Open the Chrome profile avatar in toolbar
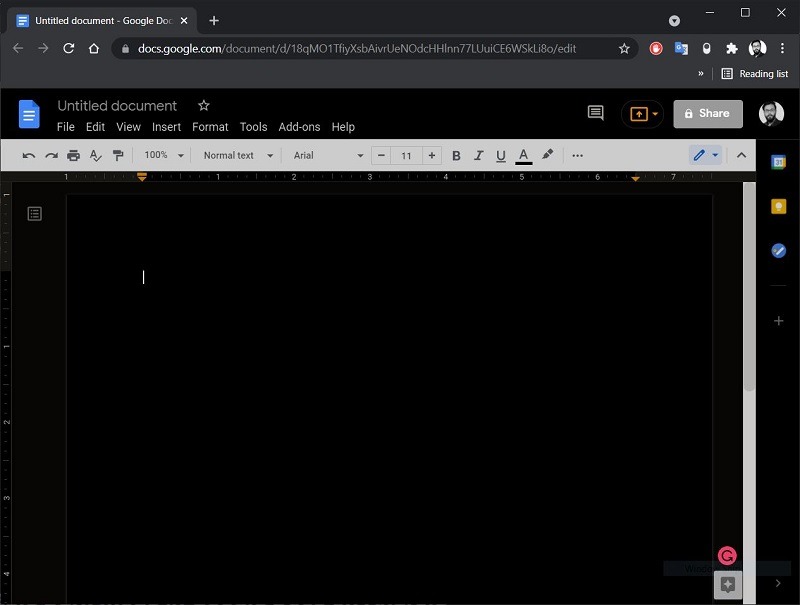This screenshot has height=605, width=800. tap(757, 48)
